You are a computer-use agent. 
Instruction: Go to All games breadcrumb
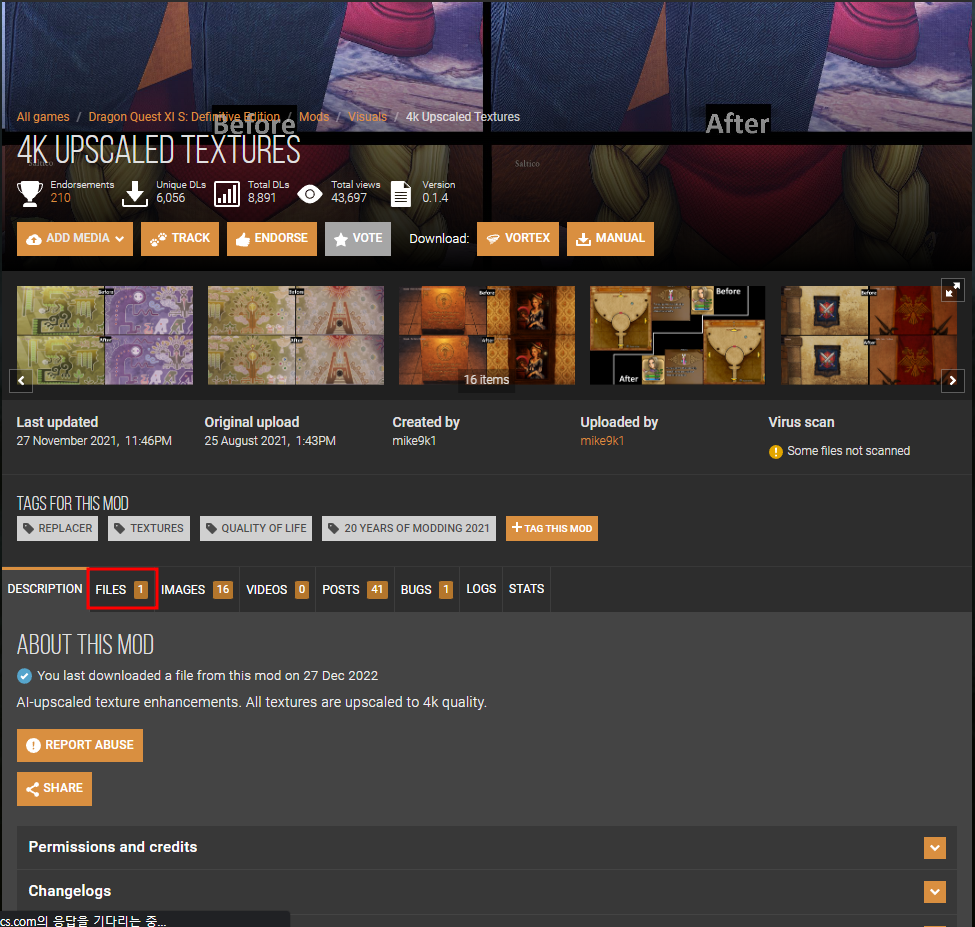[x=43, y=117]
